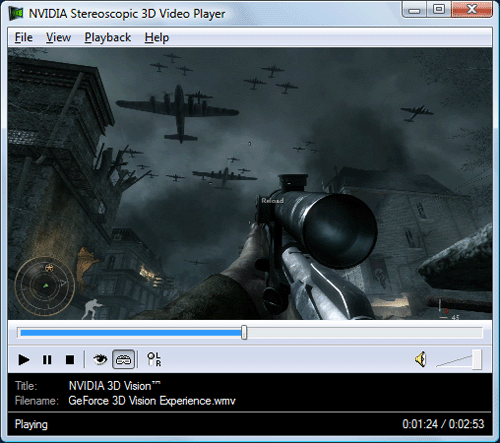Toggle the stereoscopic 3D glasses mode
500x443 pixels.
pyautogui.click(x=123, y=359)
